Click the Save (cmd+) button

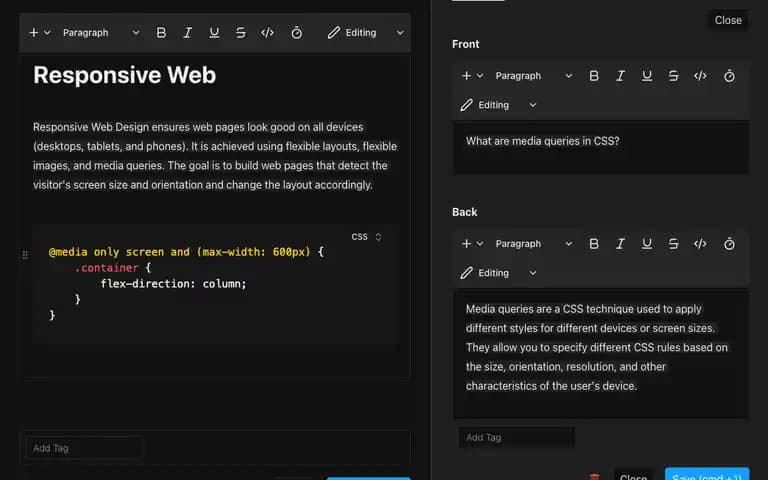[x=707, y=476]
